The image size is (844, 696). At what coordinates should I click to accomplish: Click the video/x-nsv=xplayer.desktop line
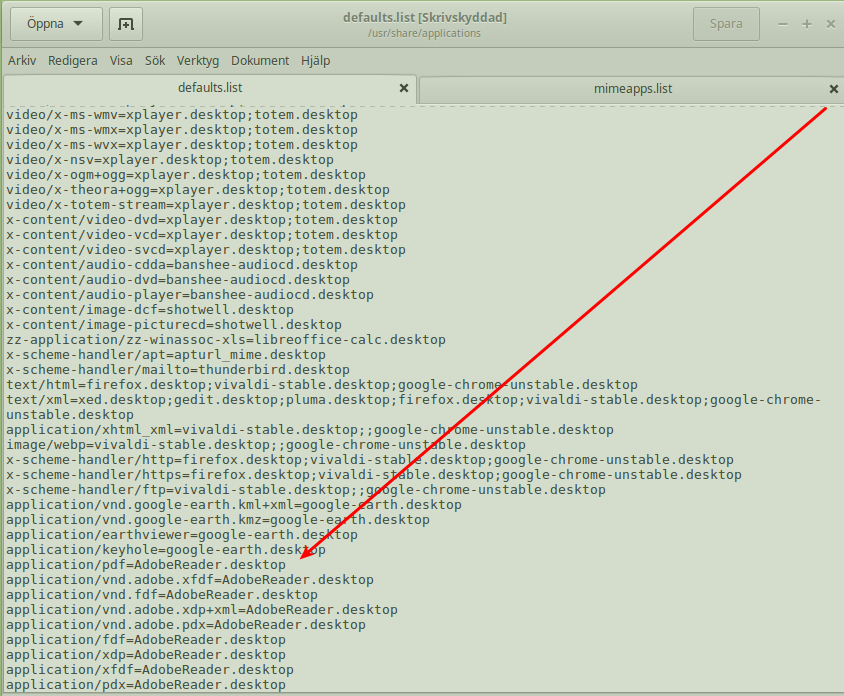click(170, 160)
